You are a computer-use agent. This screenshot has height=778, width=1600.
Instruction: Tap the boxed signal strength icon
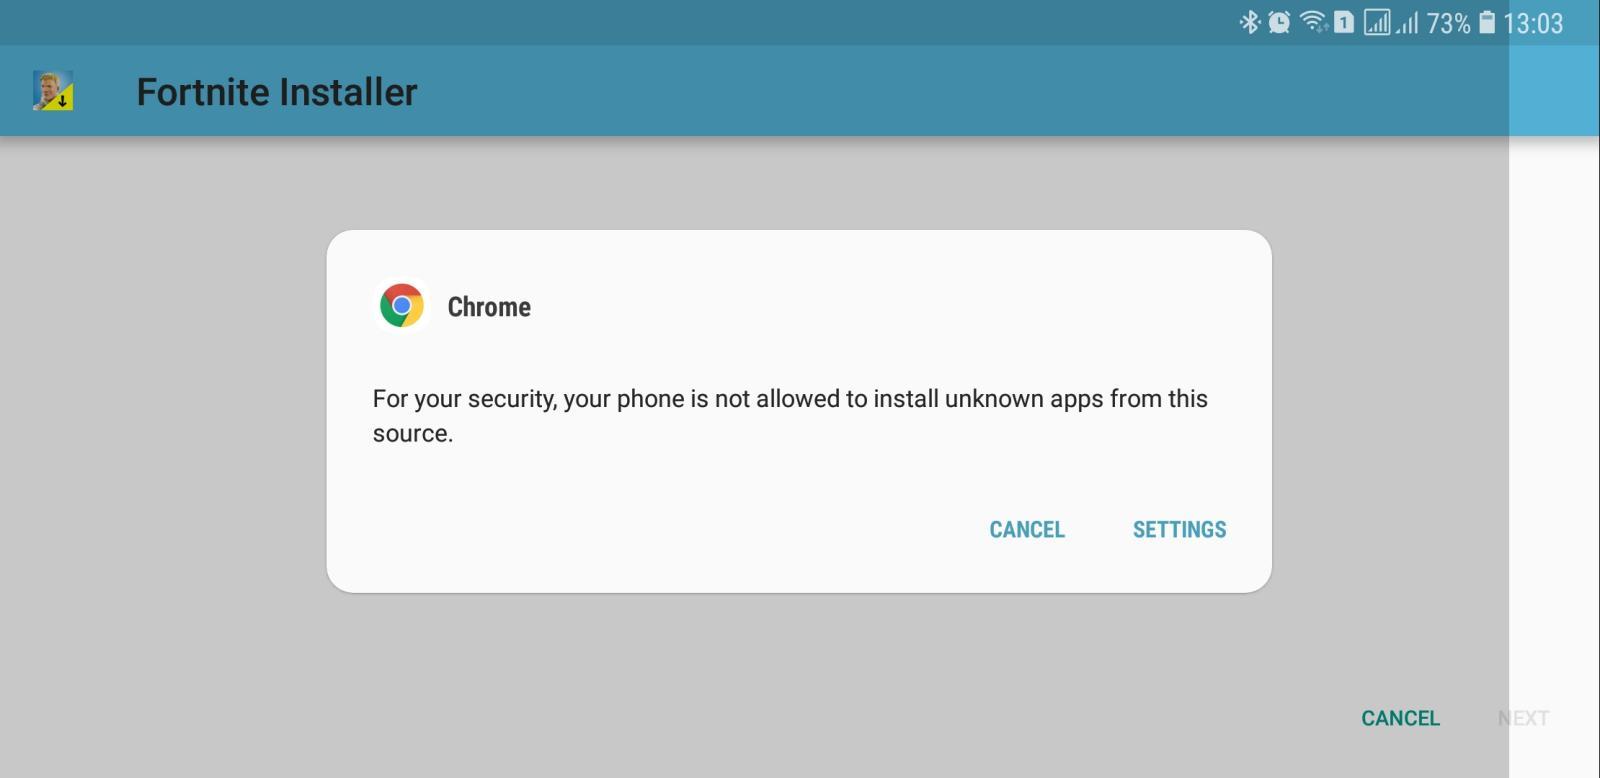coord(1377,22)
